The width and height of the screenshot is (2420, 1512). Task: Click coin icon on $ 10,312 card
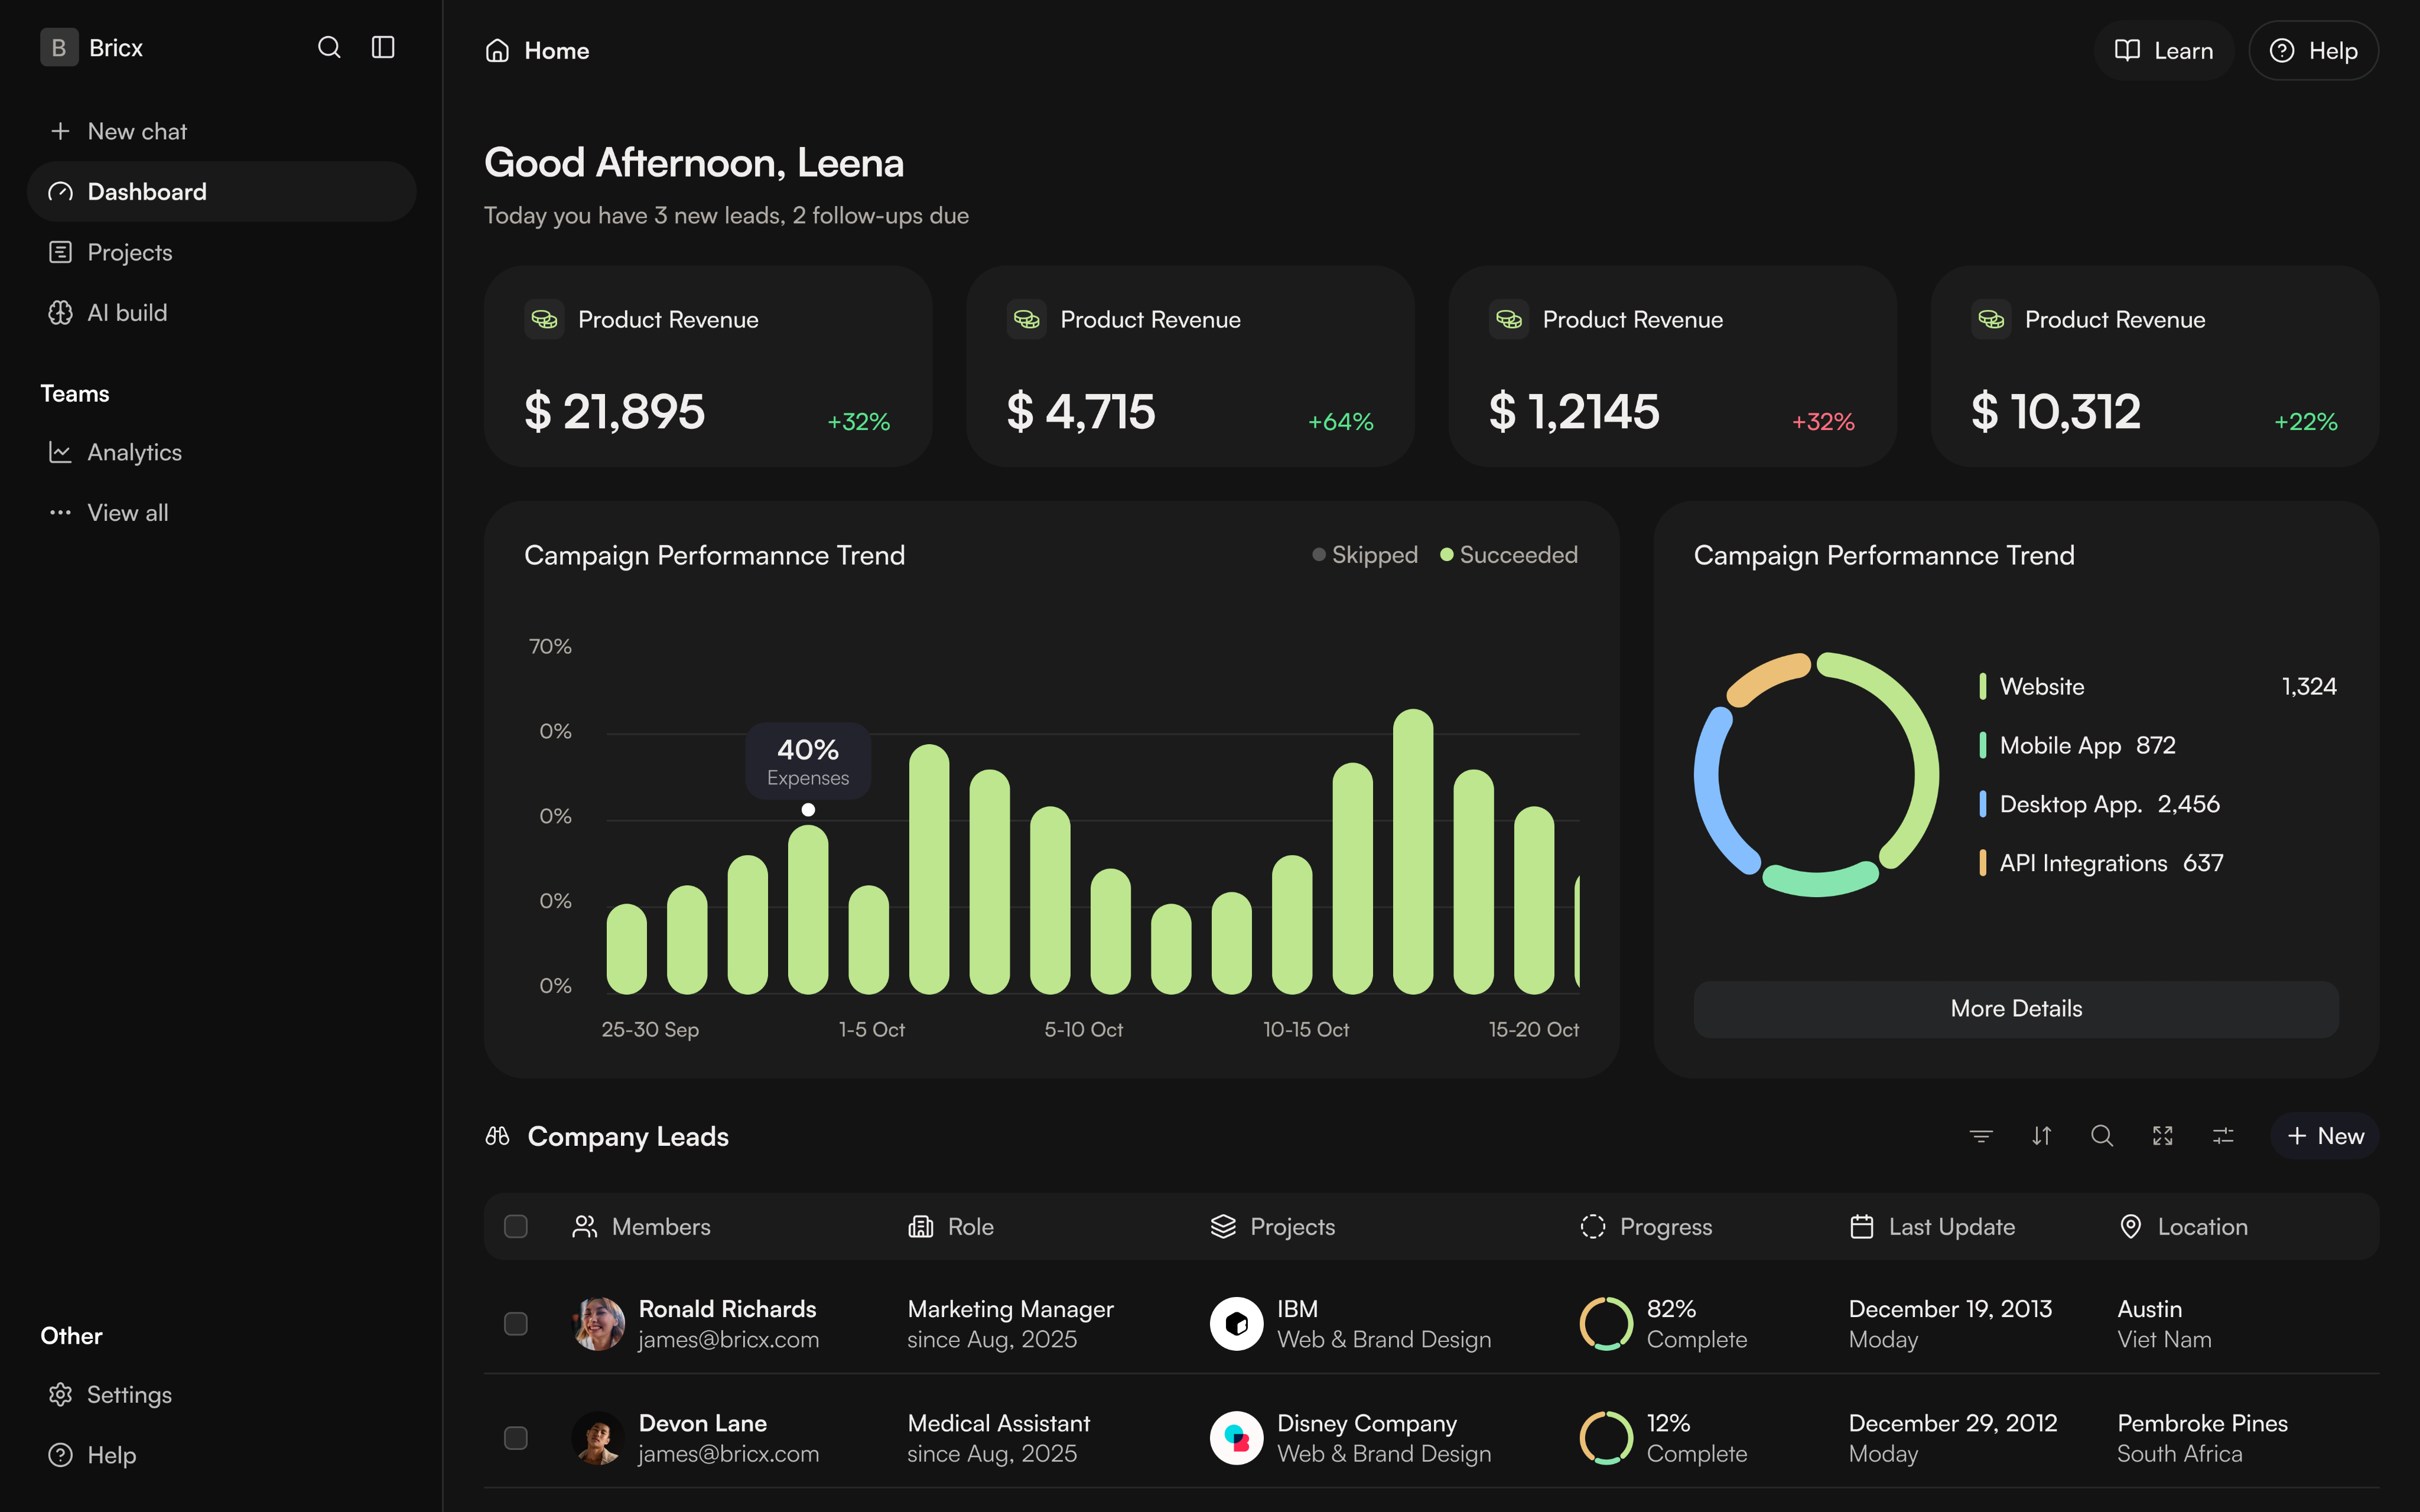1991,320
